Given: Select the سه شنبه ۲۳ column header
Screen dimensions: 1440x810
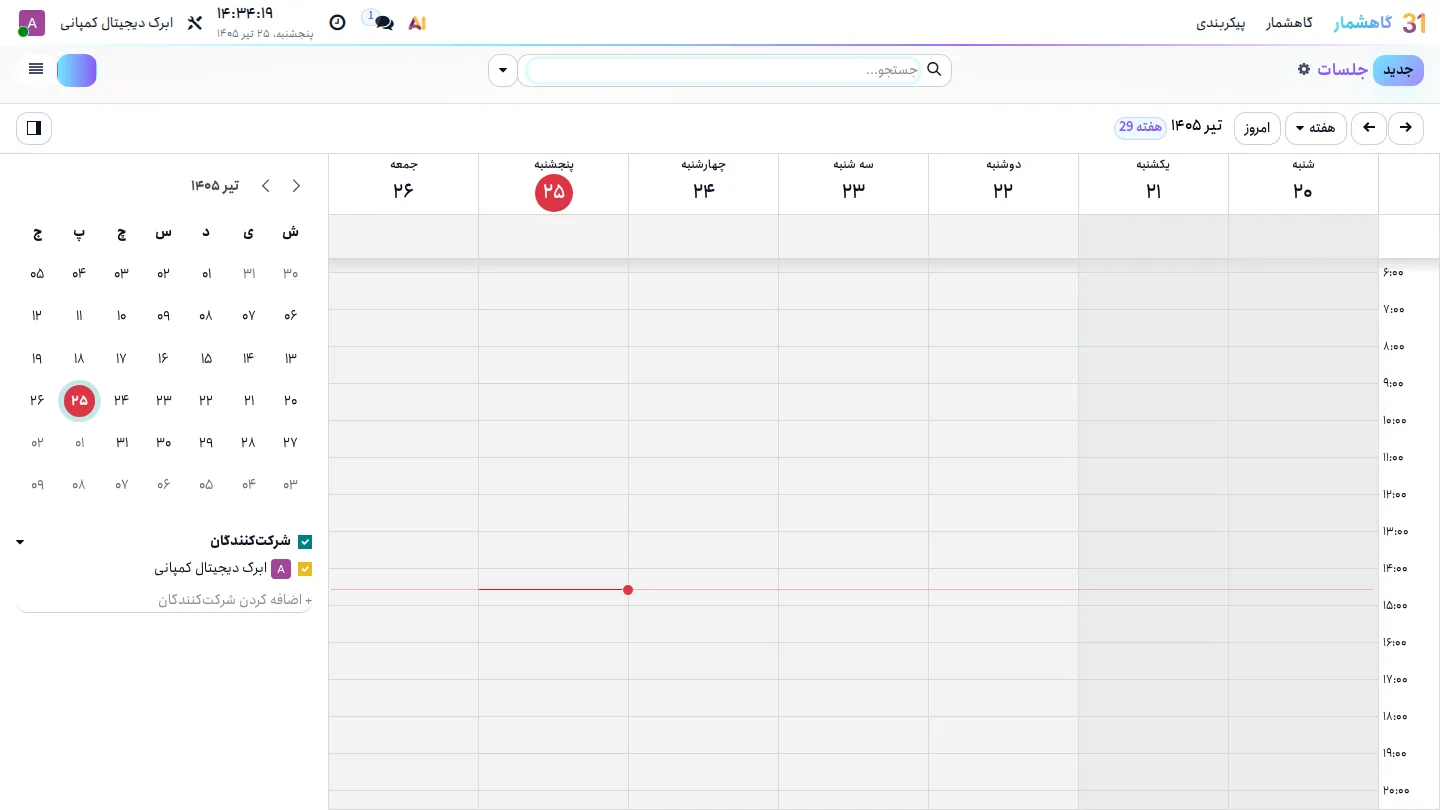Looking at the screenshot, I should coord(853,183).
